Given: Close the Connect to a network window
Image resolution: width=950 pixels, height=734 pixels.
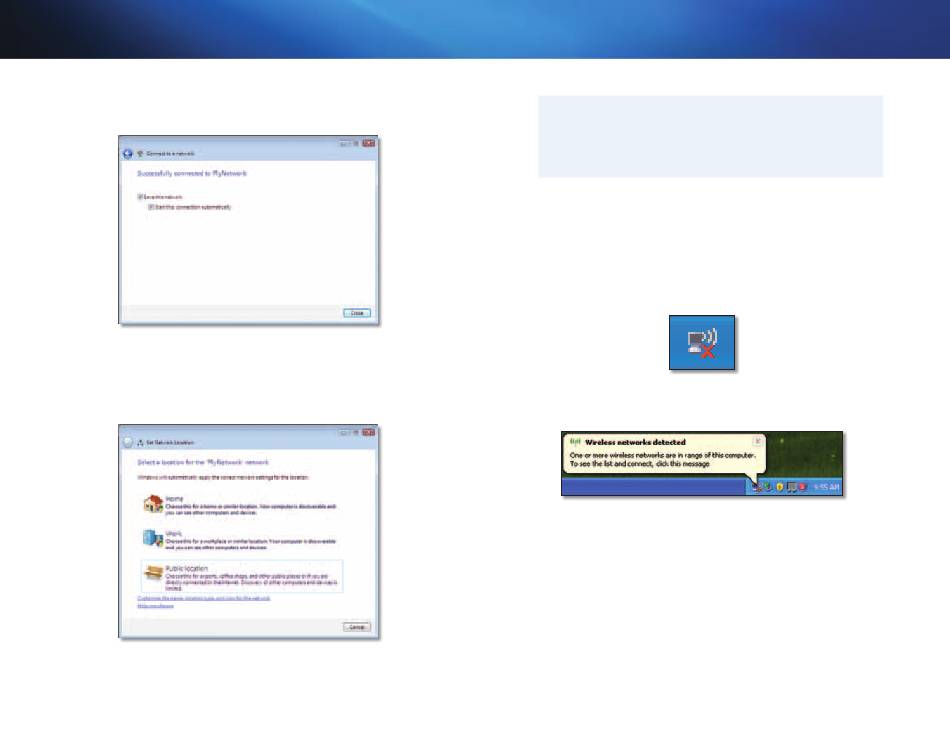Looking at the screenshot, I should (369, 144).
